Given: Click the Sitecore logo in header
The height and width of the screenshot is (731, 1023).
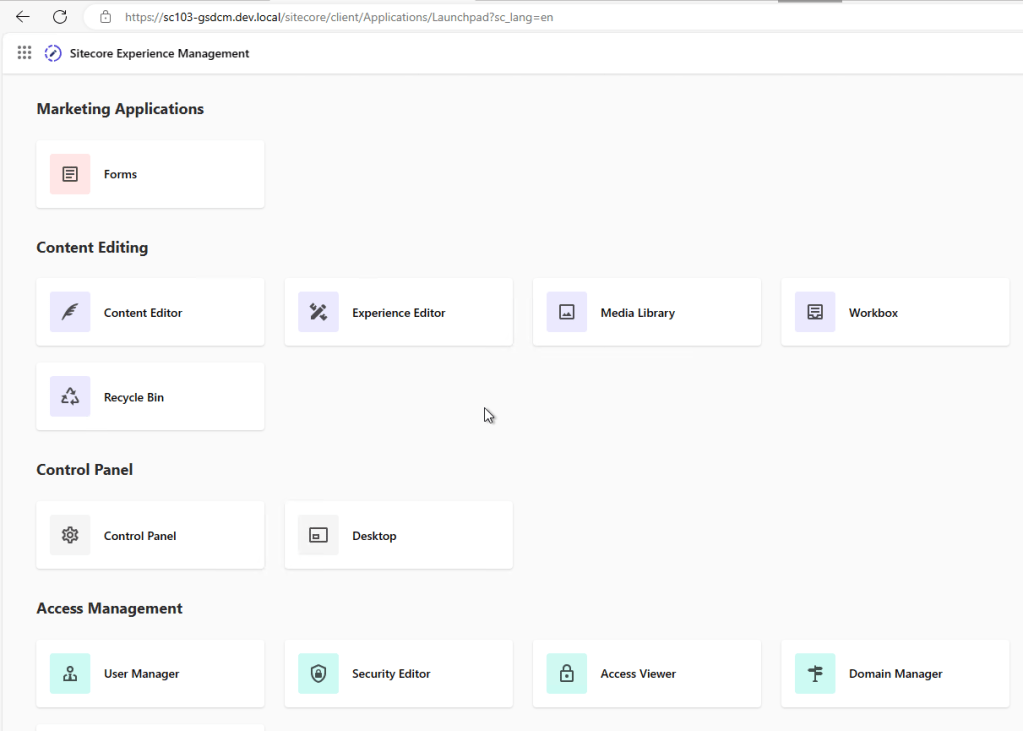Looking at the screenshot, I should tap(53, 53).
